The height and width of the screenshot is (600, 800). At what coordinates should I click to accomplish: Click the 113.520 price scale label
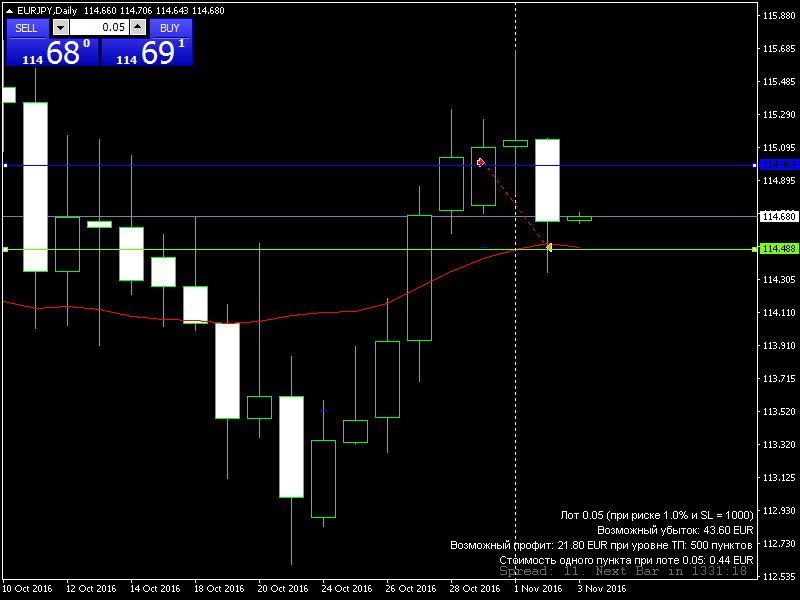click(x=779, y=412)
